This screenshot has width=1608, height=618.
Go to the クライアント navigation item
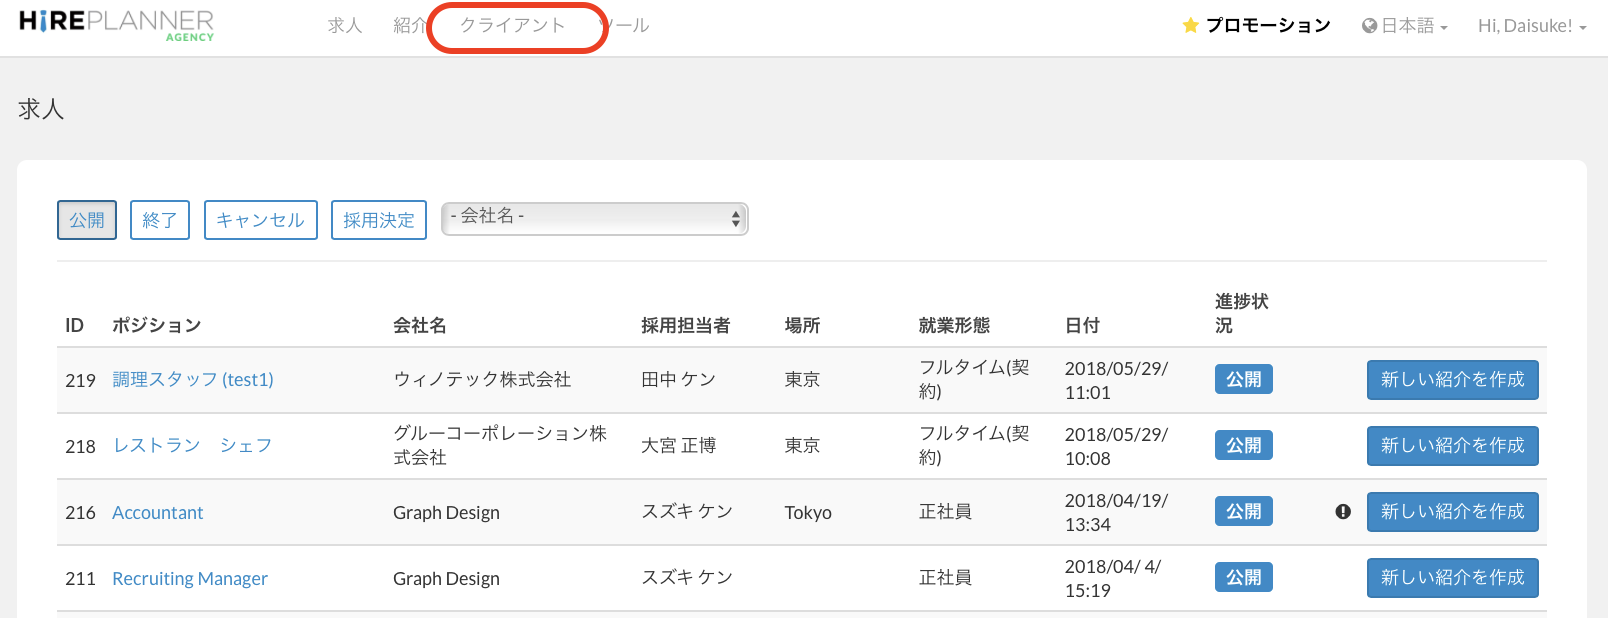pyautogui.click(x=513, y=26)
